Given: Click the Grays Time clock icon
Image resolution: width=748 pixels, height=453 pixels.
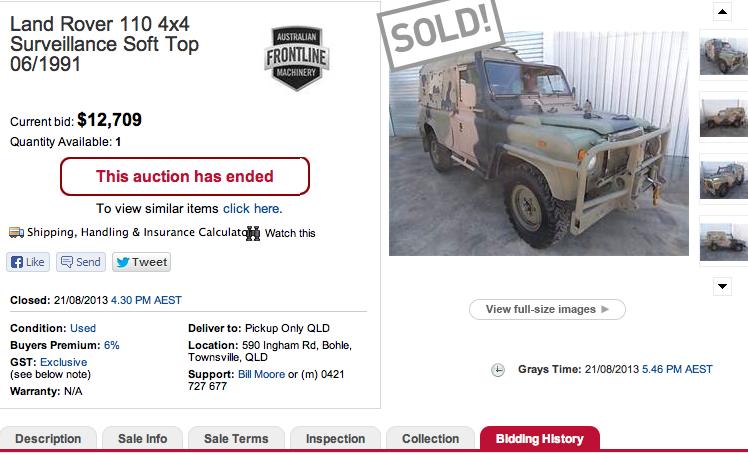Looking at the screenshot, I should click(x=498, y=370).
